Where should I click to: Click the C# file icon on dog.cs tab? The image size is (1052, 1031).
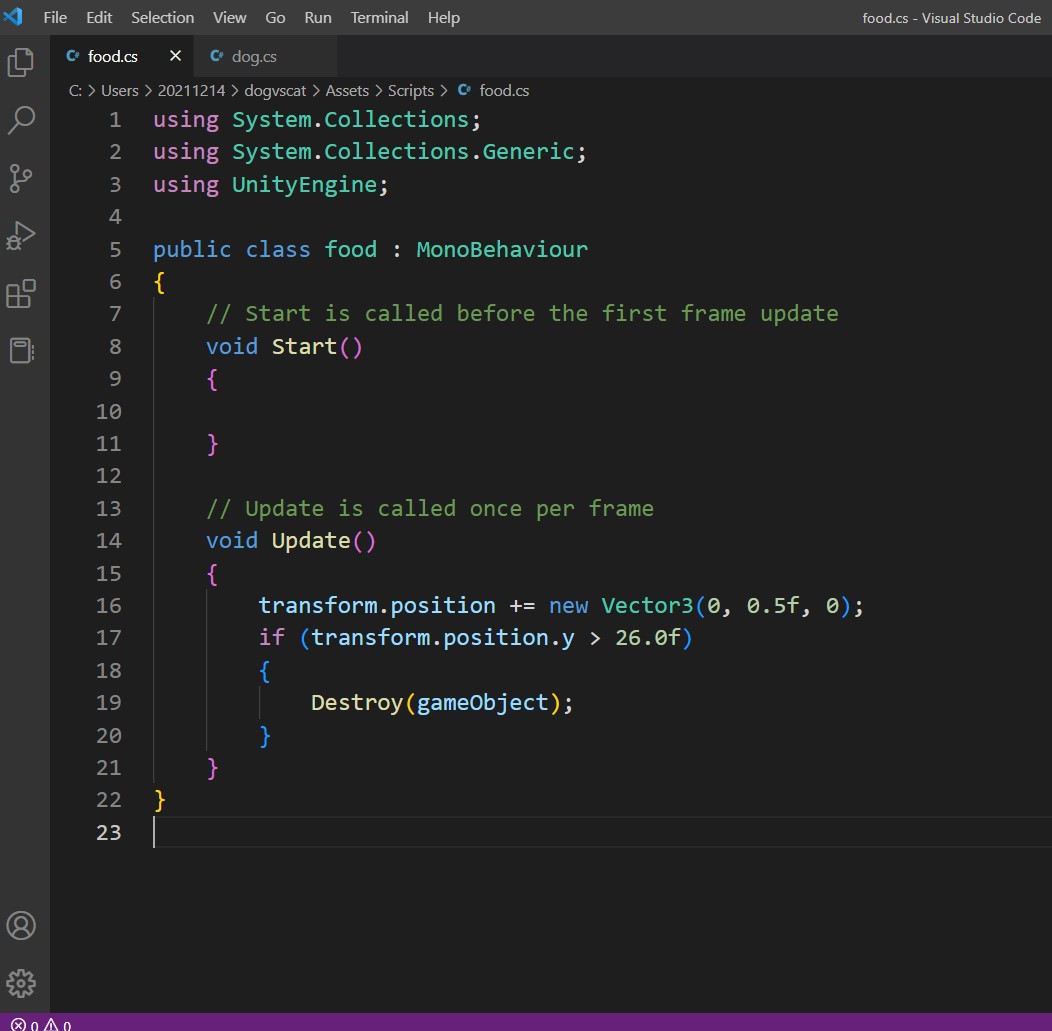(x=216, y=56)
